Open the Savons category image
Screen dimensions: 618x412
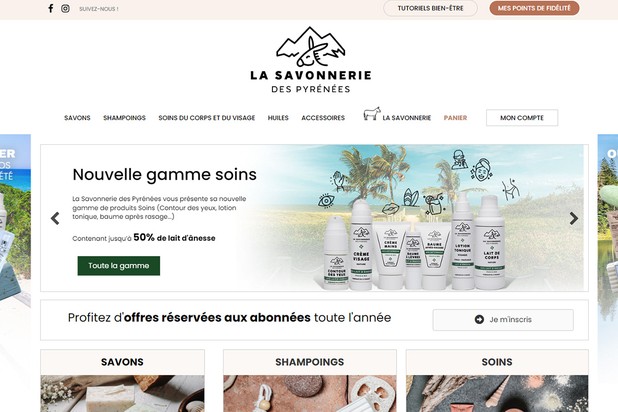pos(122,393)
